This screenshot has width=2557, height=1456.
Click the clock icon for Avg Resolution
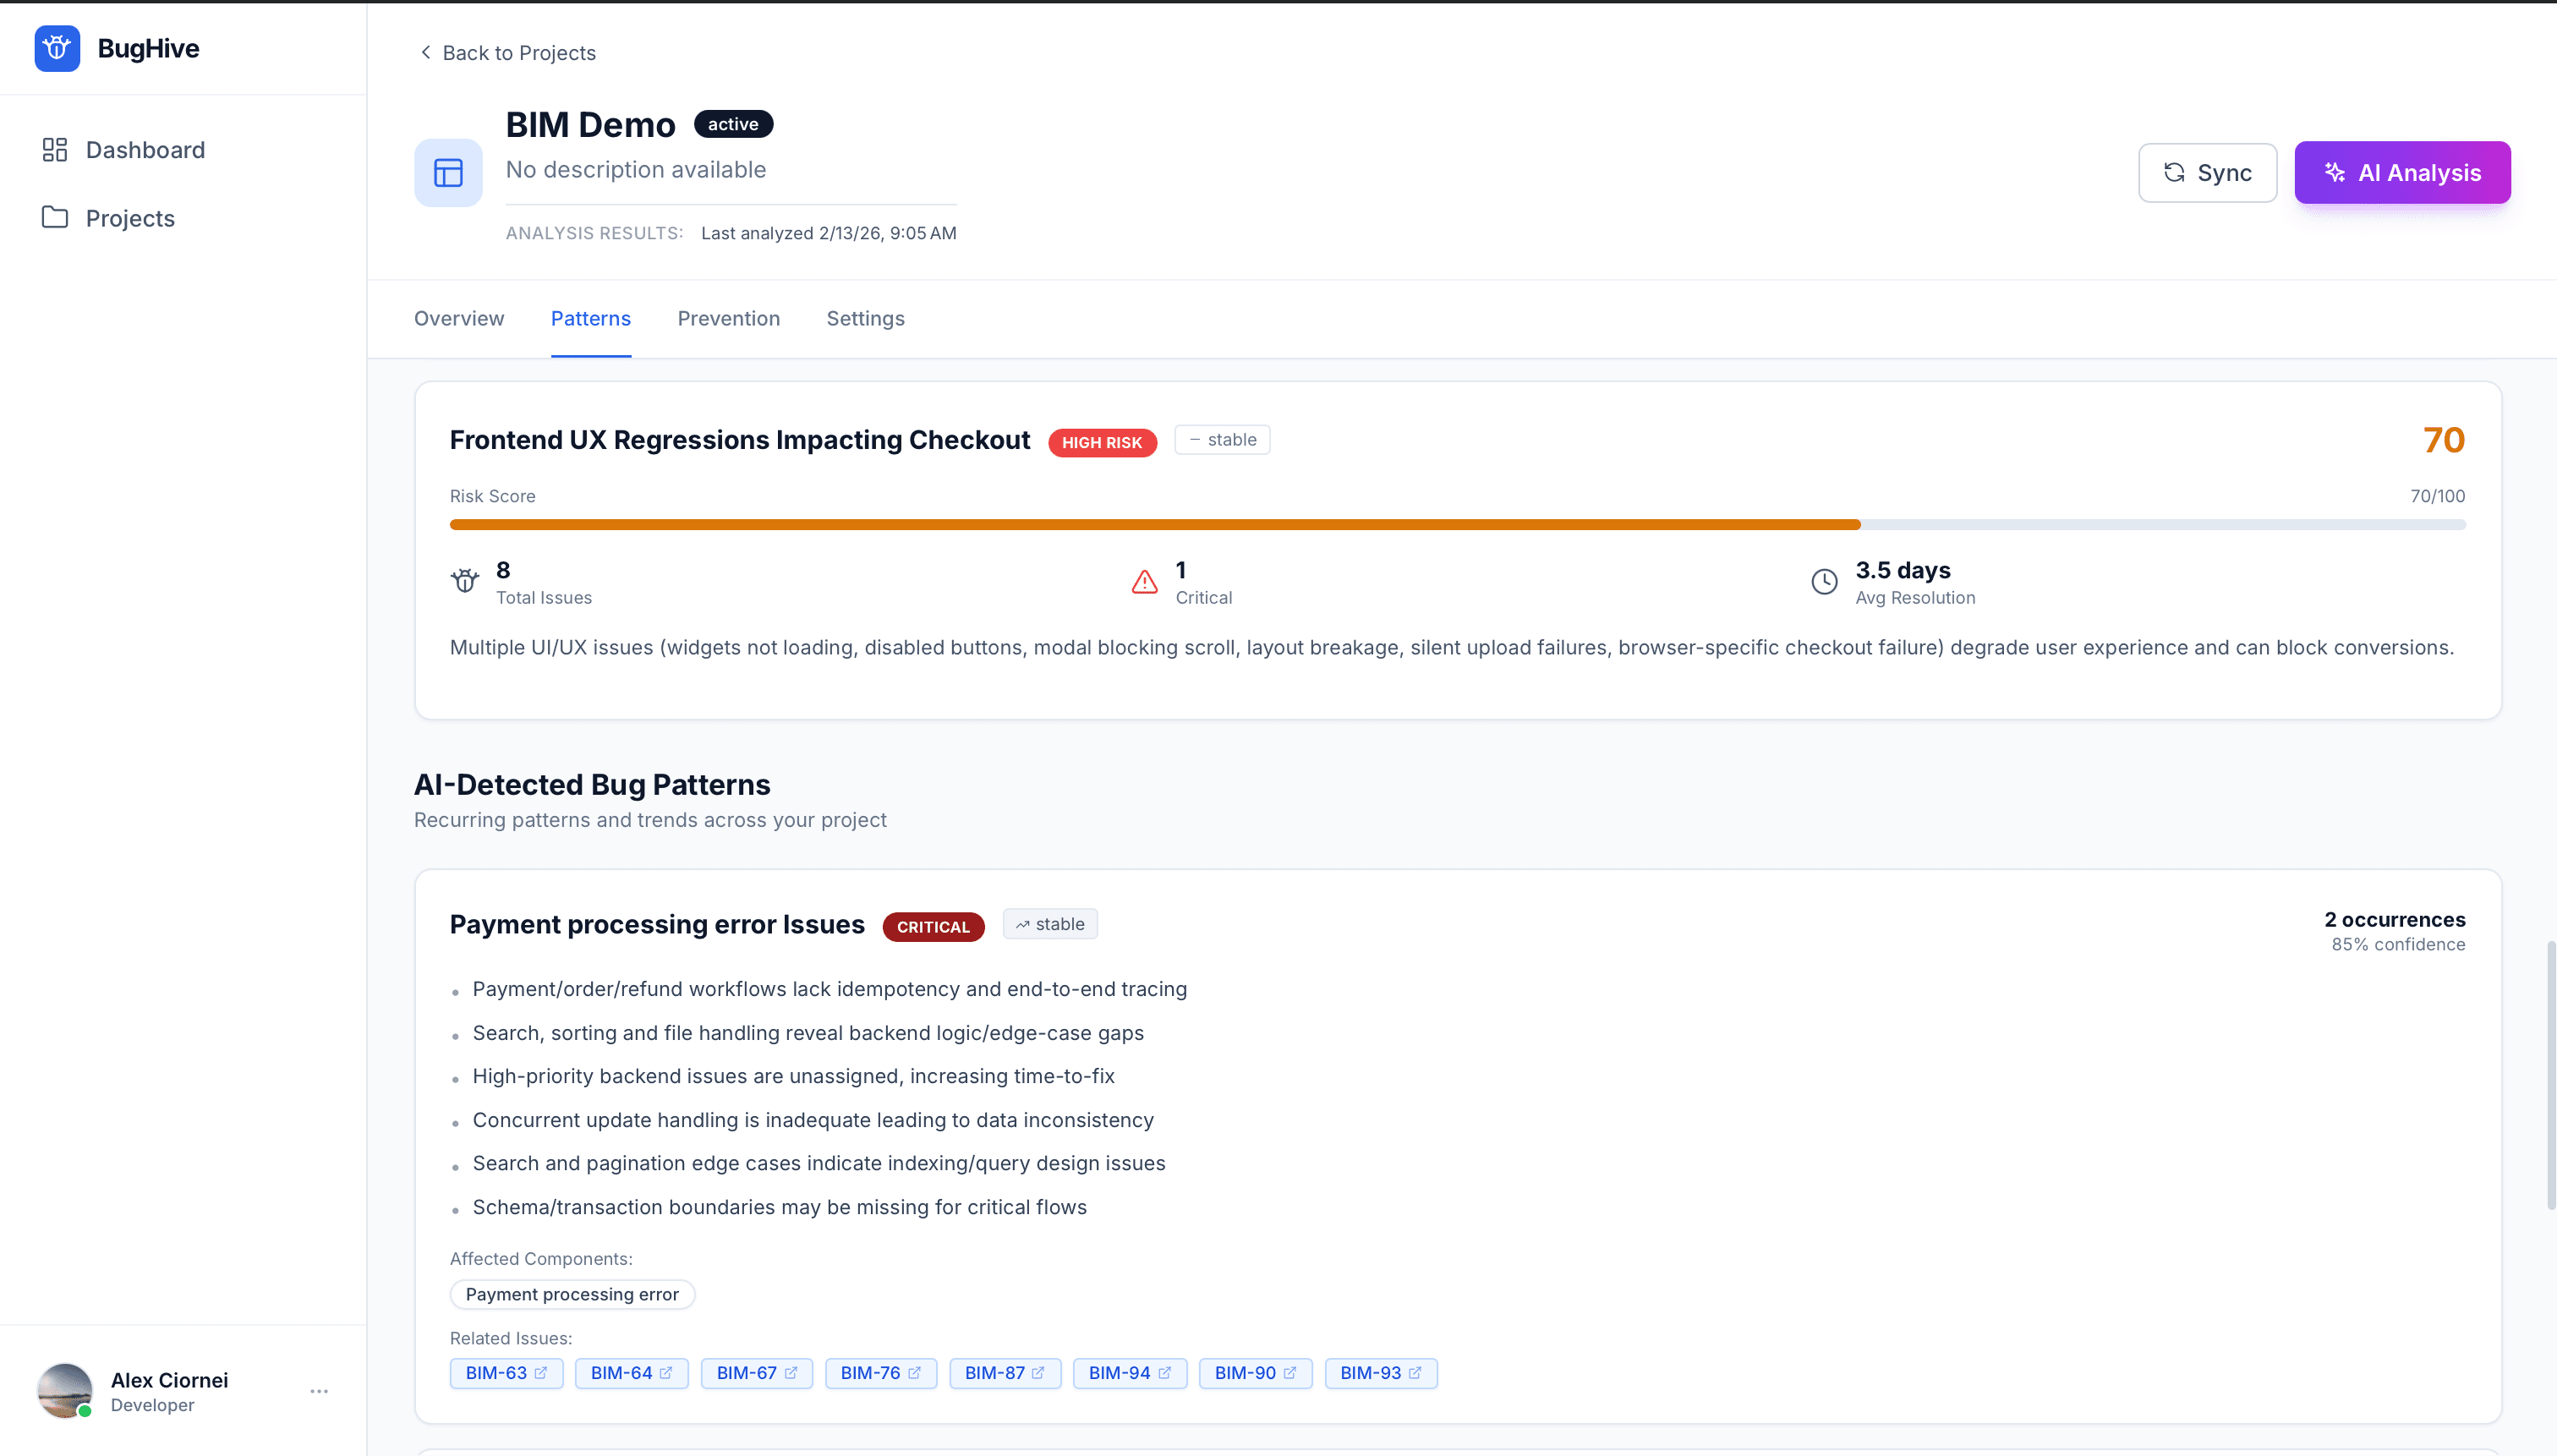[1824, 582]
